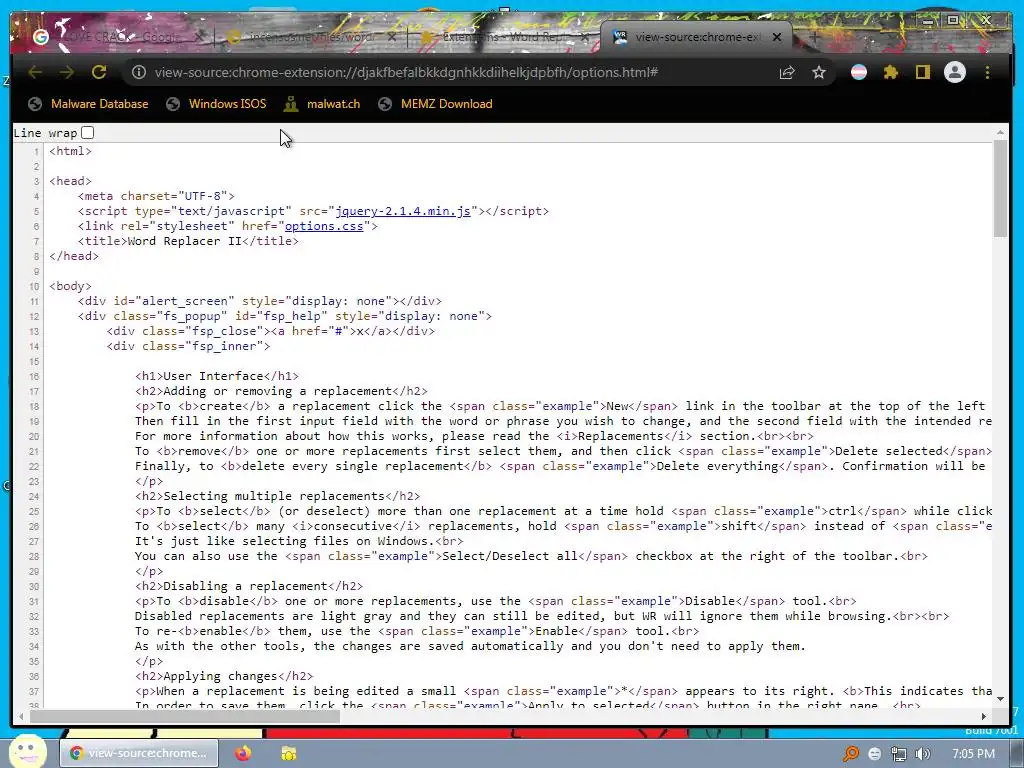
Task: Click vertical scrollbar up arrow
Action: (x=1000, y=133)
